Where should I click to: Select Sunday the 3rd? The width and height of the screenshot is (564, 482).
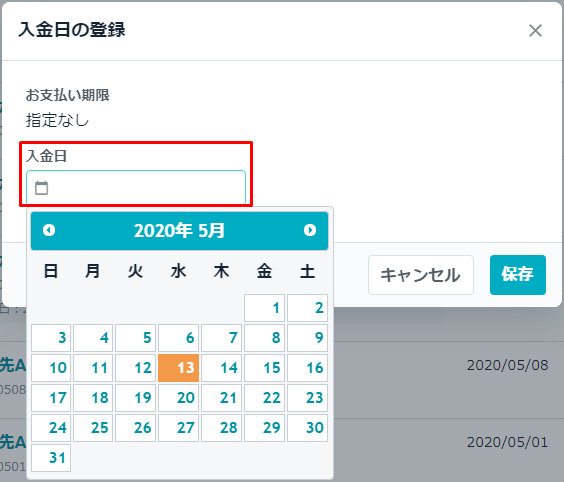tap(51, 338)
